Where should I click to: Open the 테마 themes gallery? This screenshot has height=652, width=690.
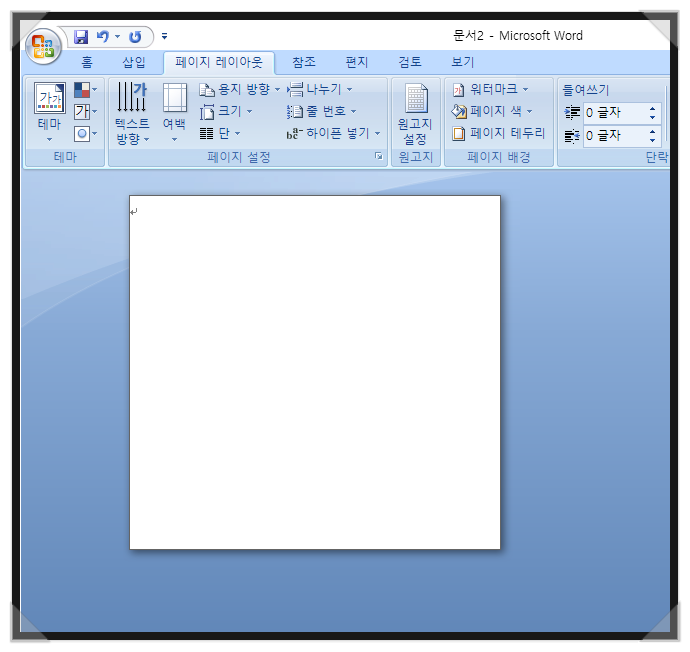pyautogui.click(x=50, y=112)
